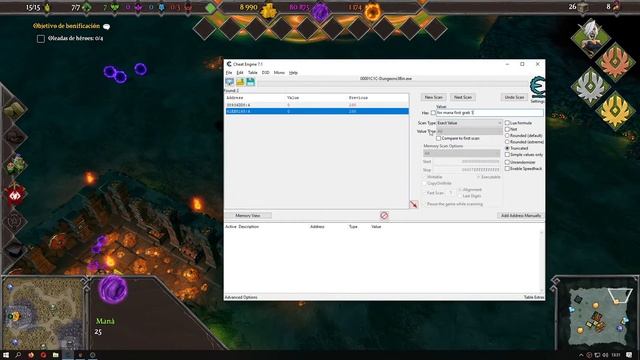
Task: Enable Simple values only
Action: coord(507,155)
